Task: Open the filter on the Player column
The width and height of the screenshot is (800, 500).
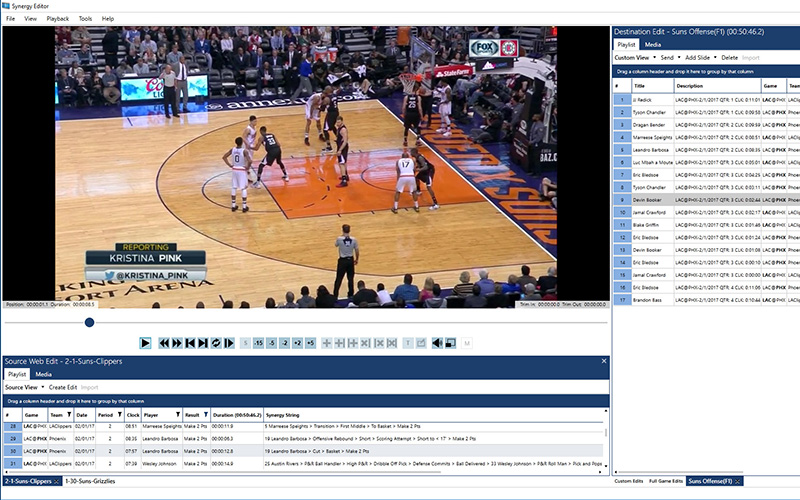Action: pyautogui.click(x=178, y=414)
